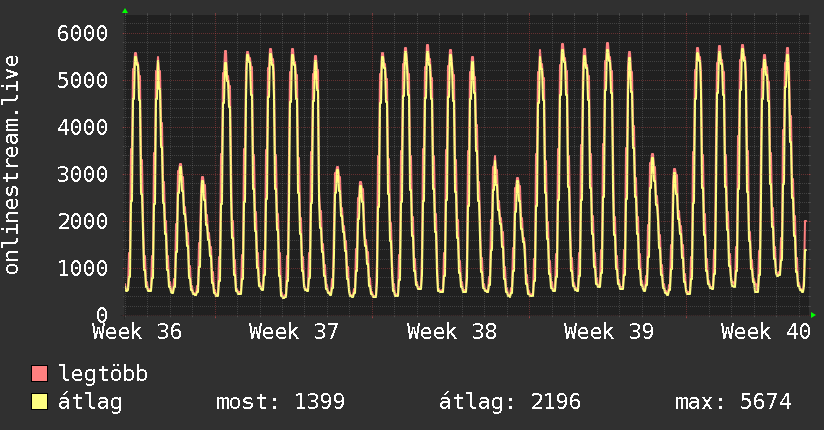Click the Week 38 axis label

click(x=452, y=332)
